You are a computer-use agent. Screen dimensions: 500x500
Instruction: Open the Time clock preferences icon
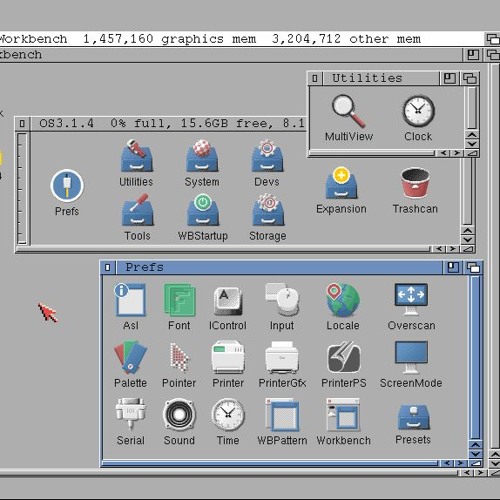(228, 414)
